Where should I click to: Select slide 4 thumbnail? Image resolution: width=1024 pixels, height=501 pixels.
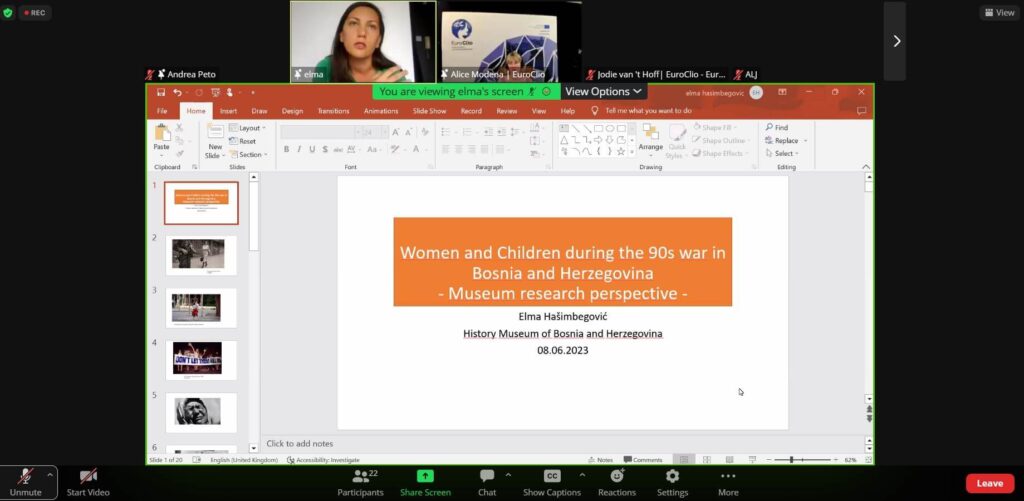coord(201,359)
